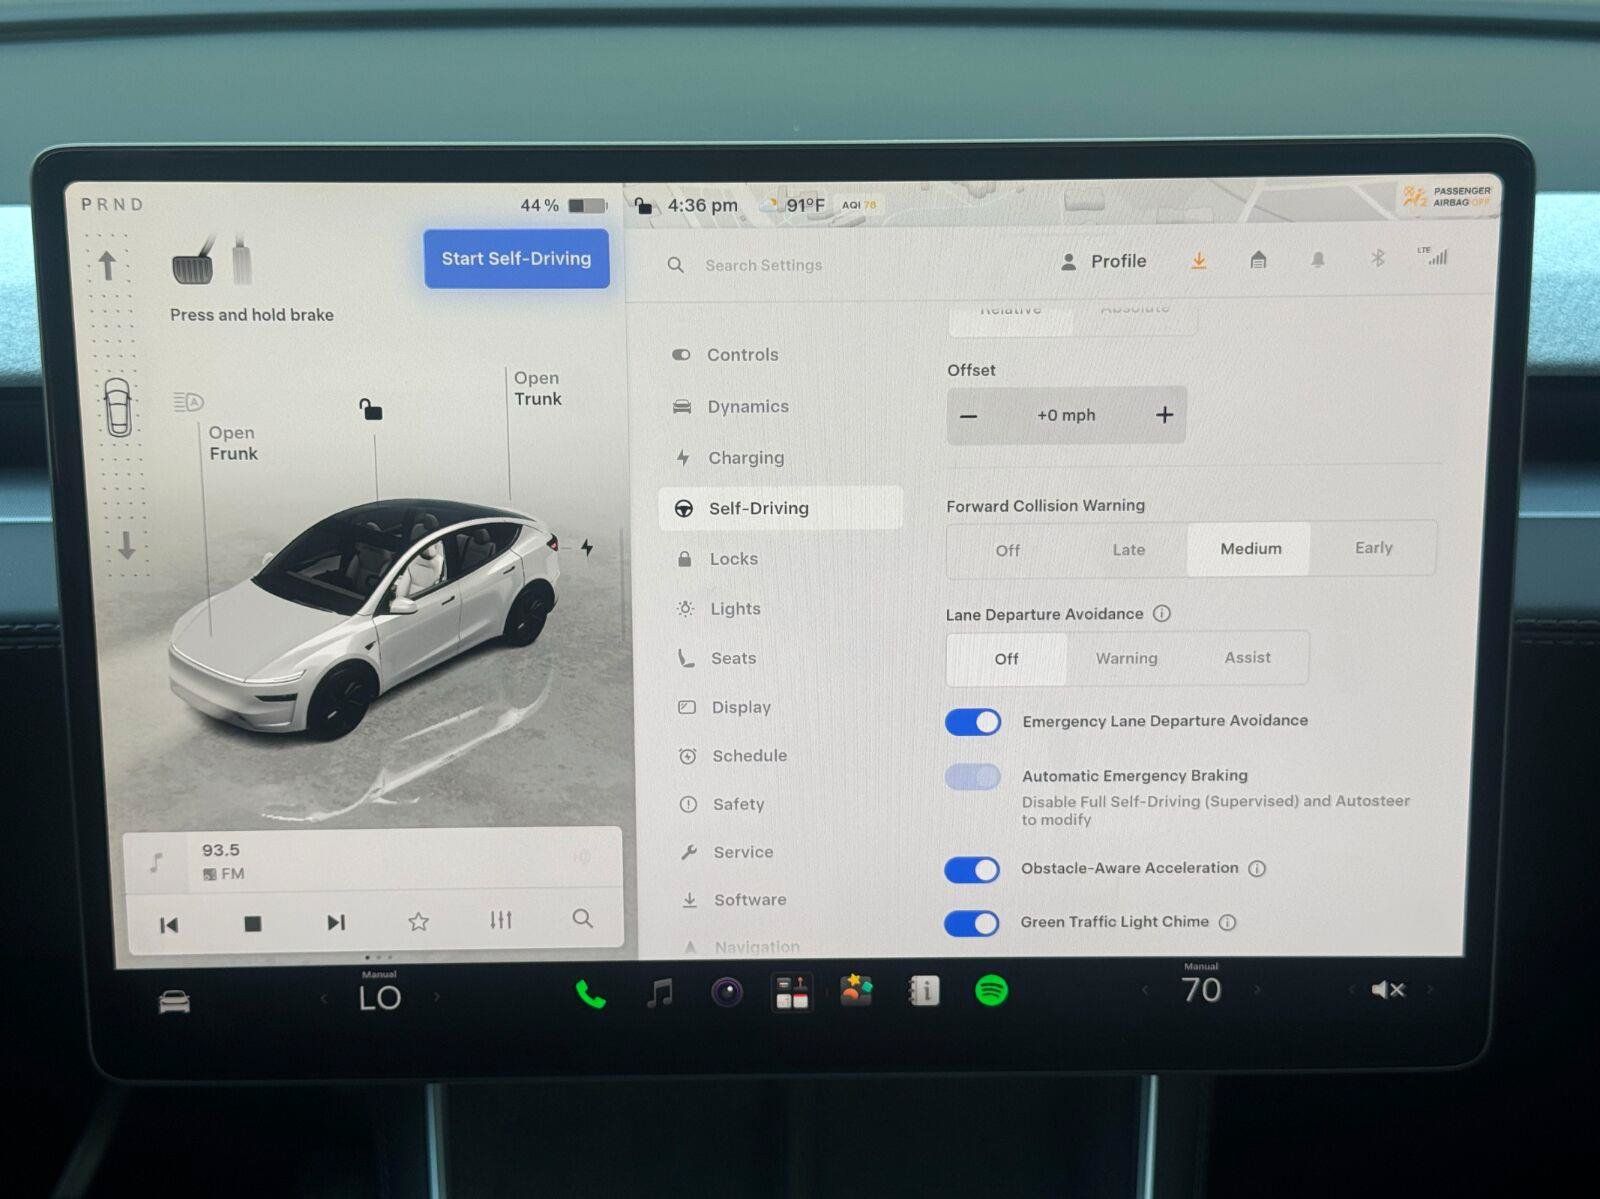Skip to previous radio station
Viewport: 1600px width, 1199px height.
[169, 925]
